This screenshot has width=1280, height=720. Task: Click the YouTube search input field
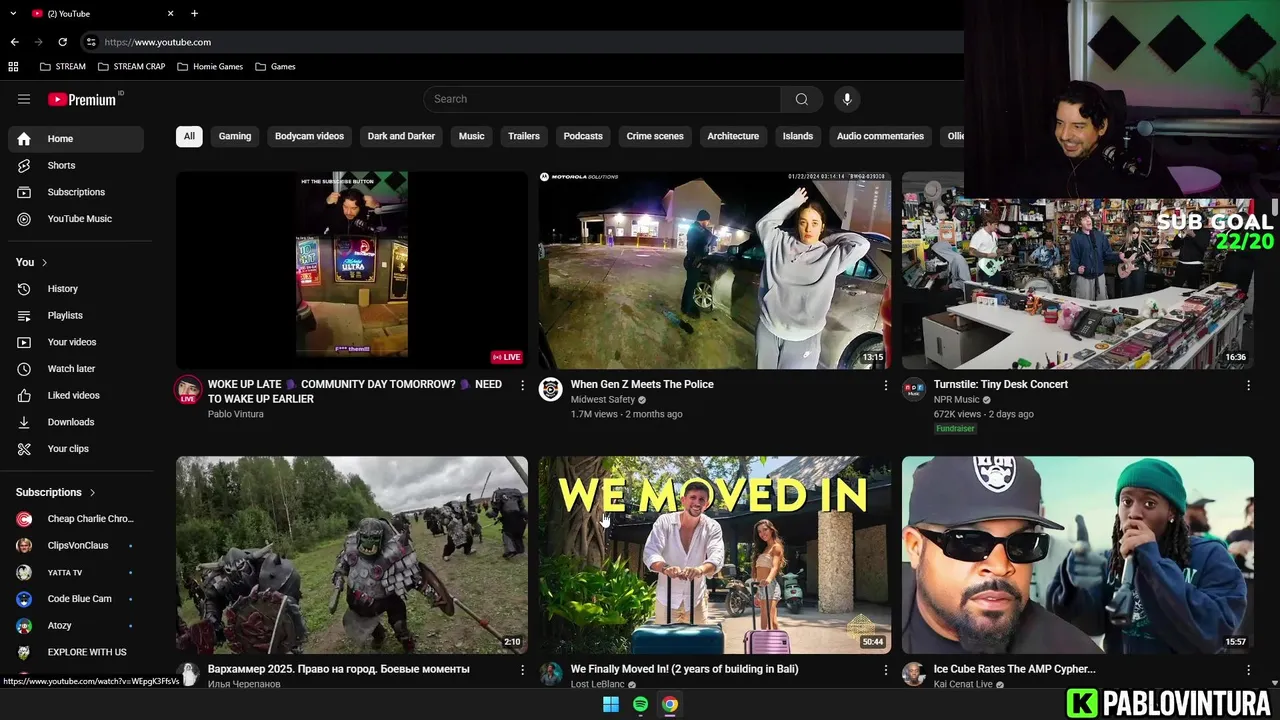point(602,99)
